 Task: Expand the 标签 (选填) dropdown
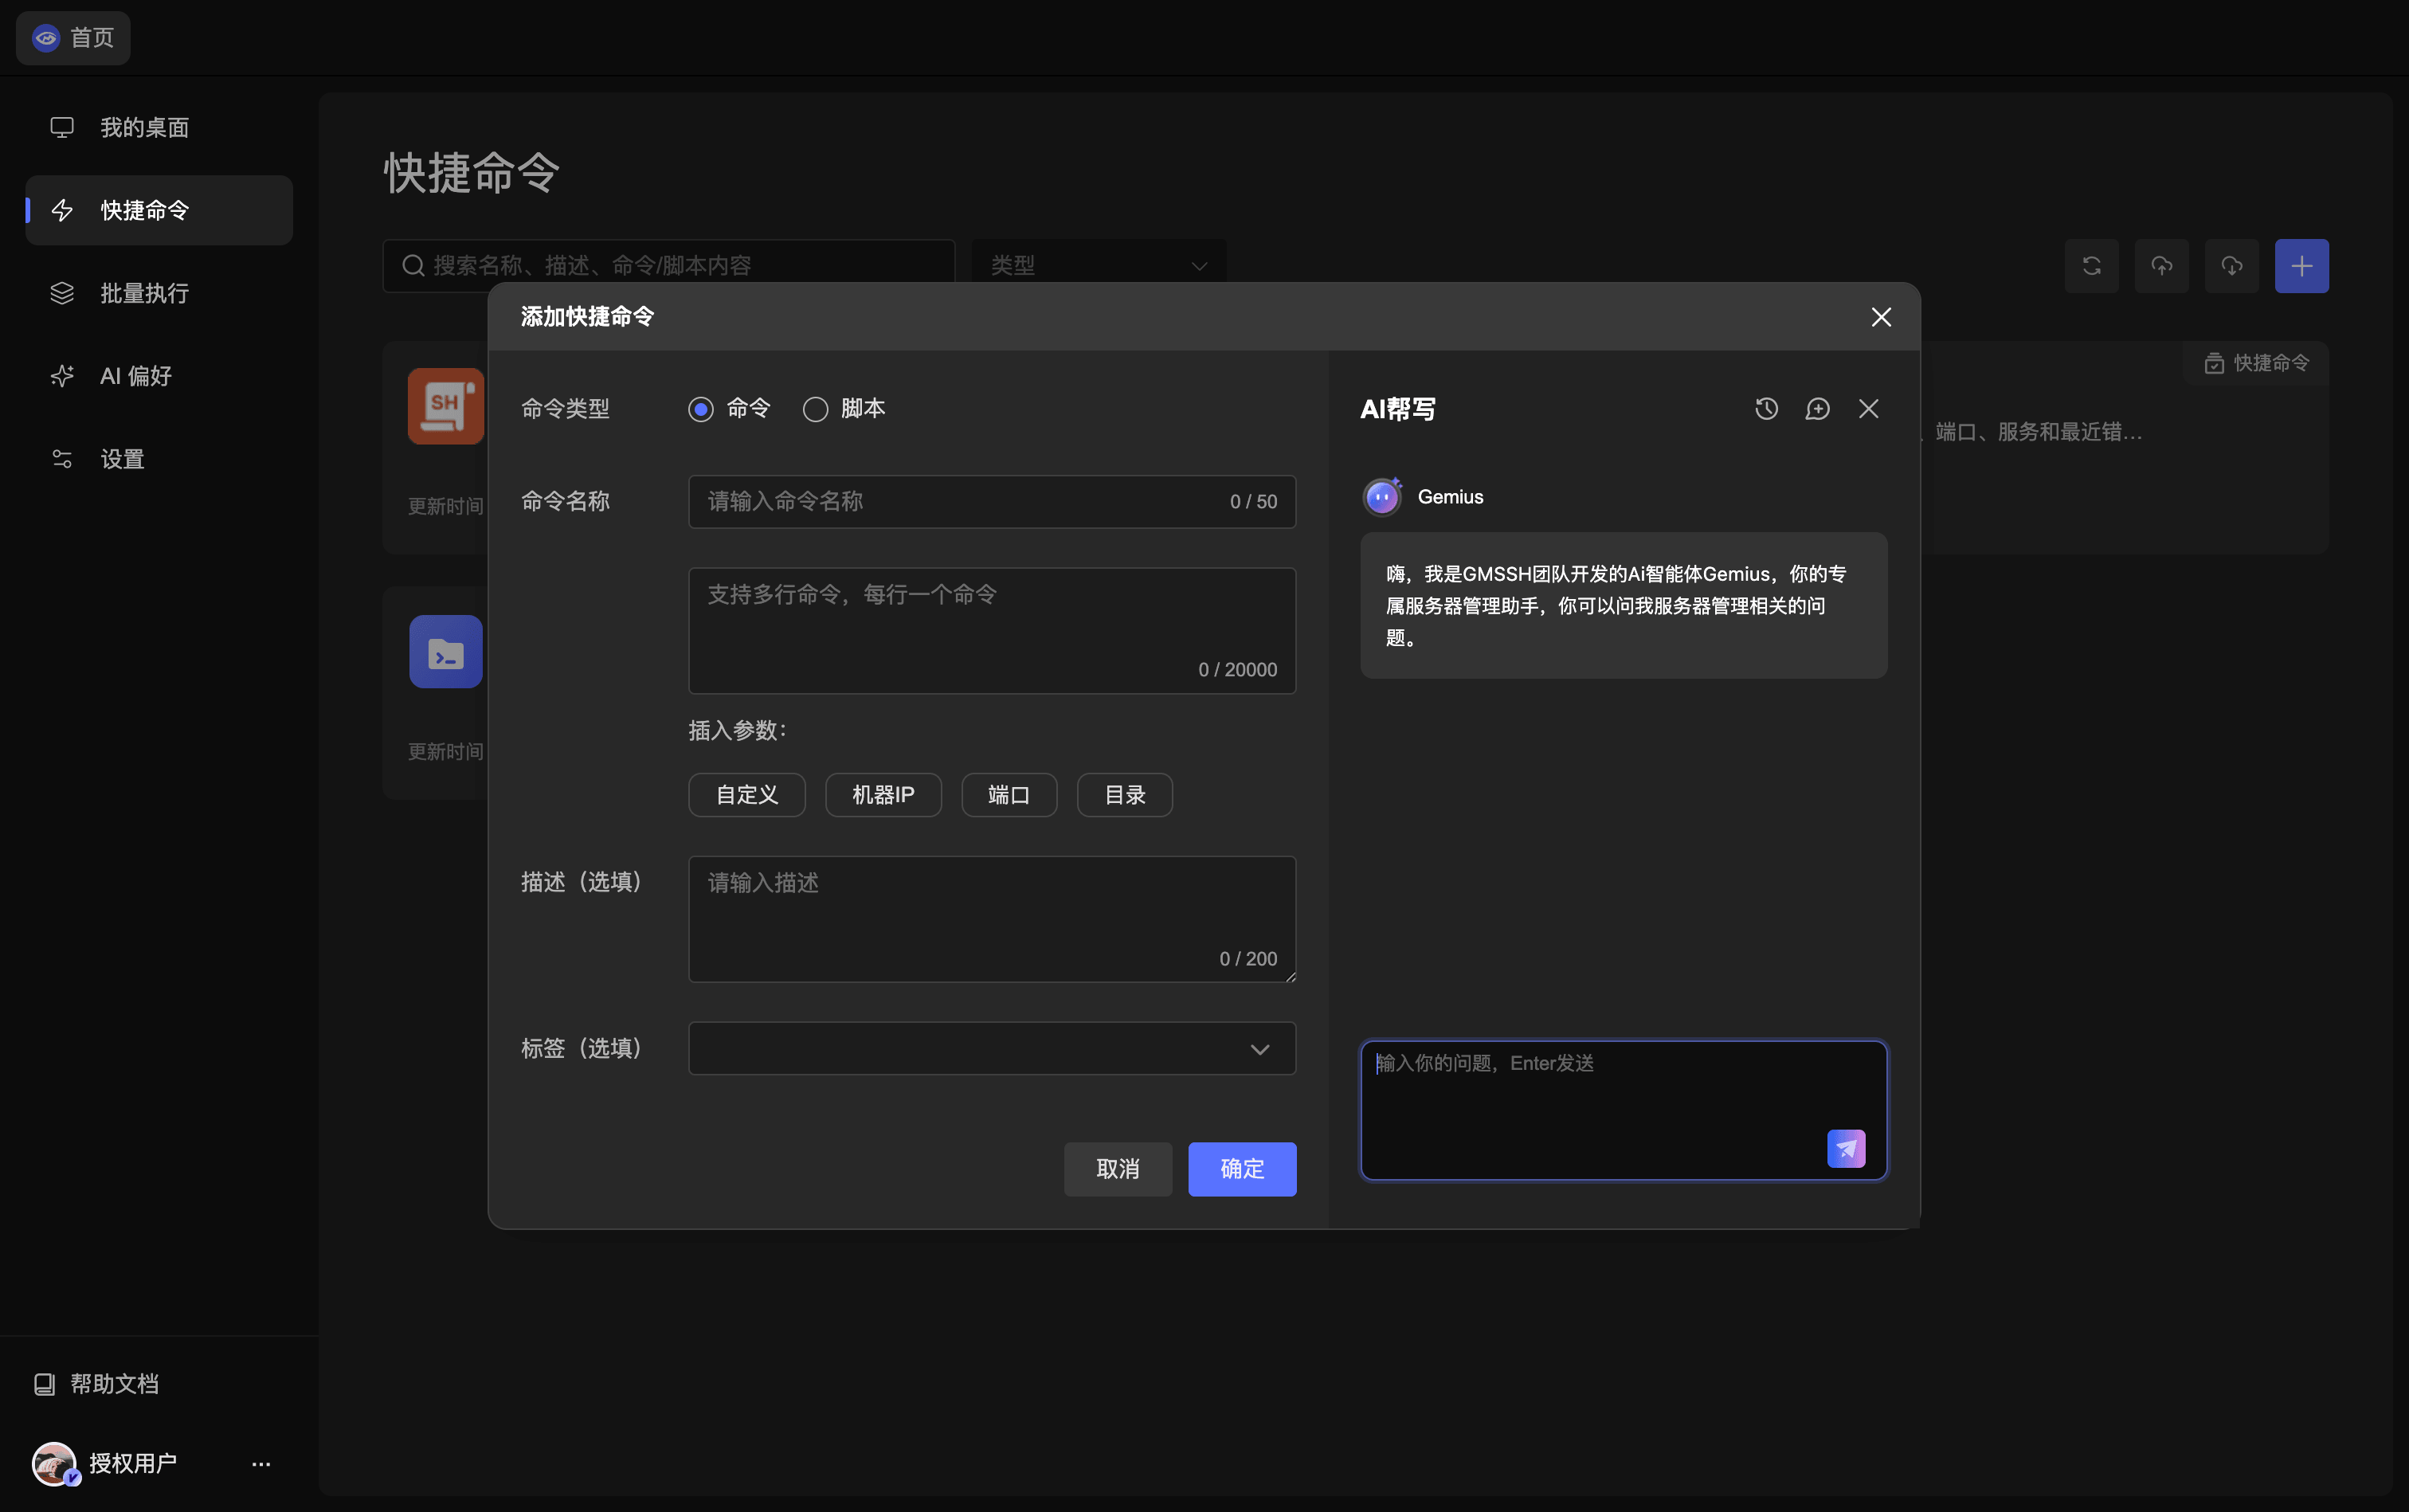click(x=992, y=1048)
